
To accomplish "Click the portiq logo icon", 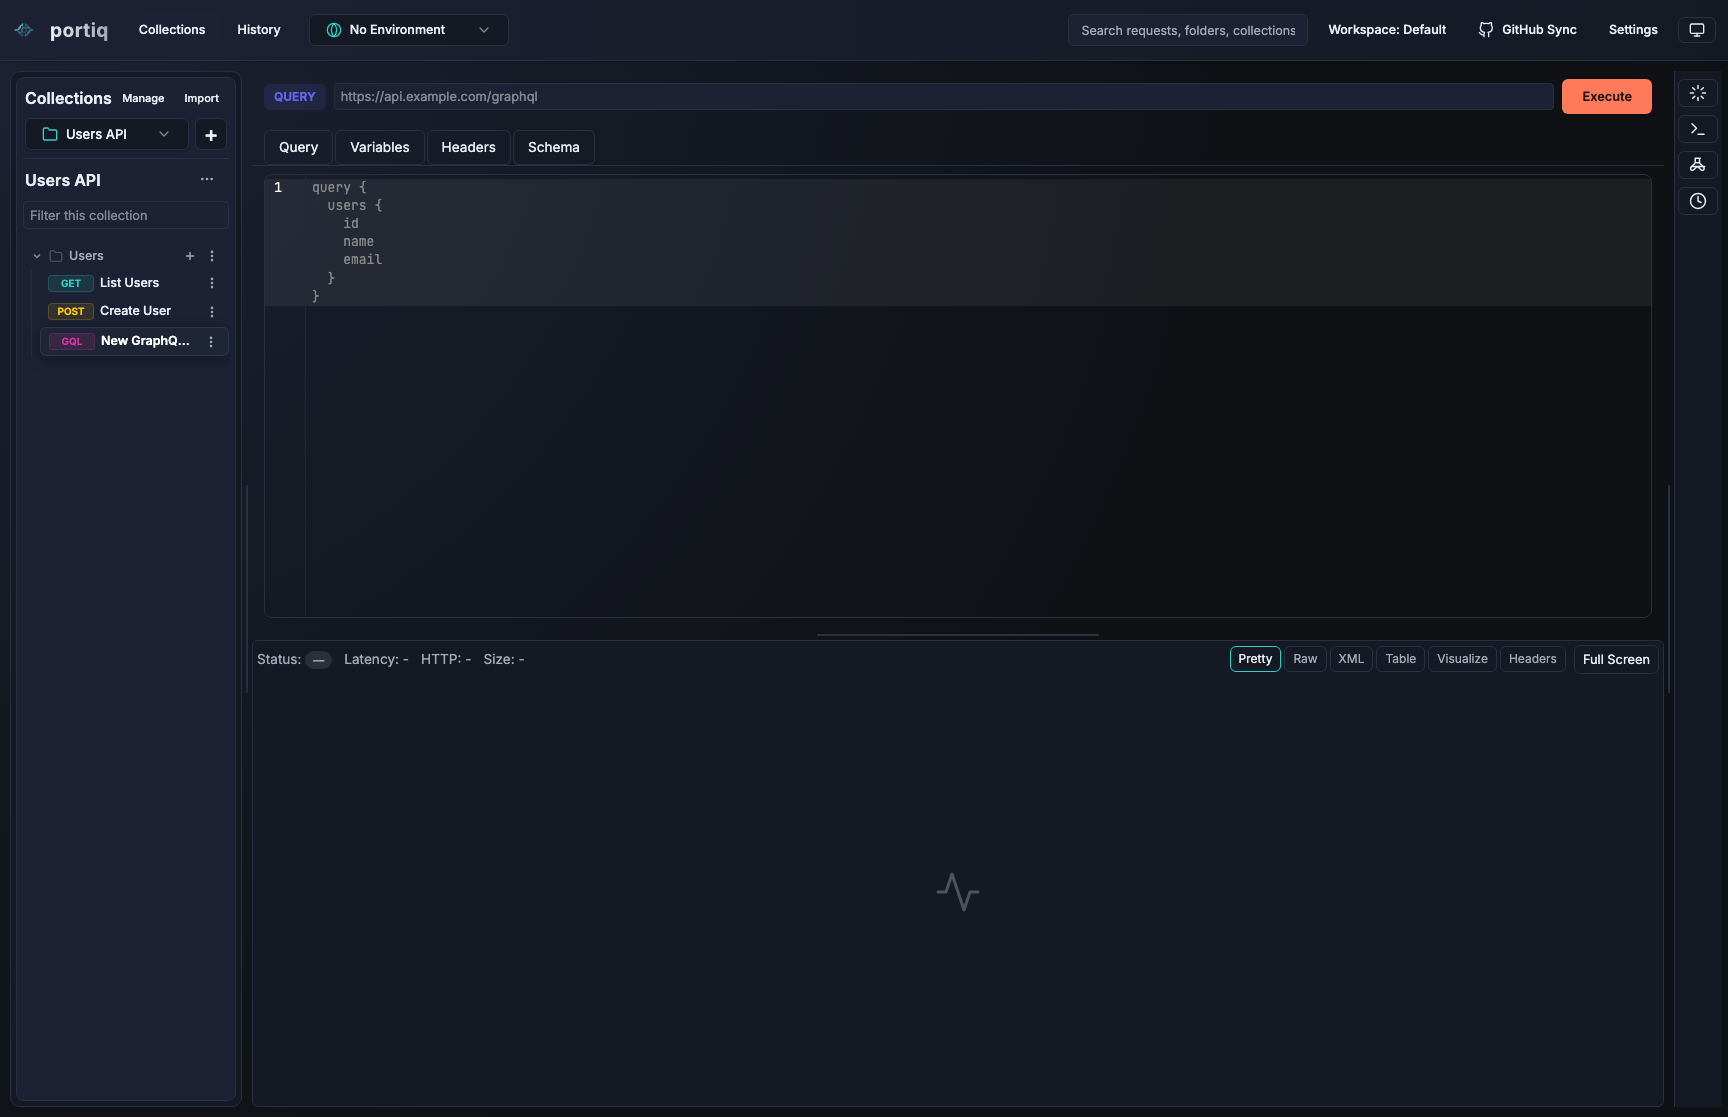I will point(24,30).
